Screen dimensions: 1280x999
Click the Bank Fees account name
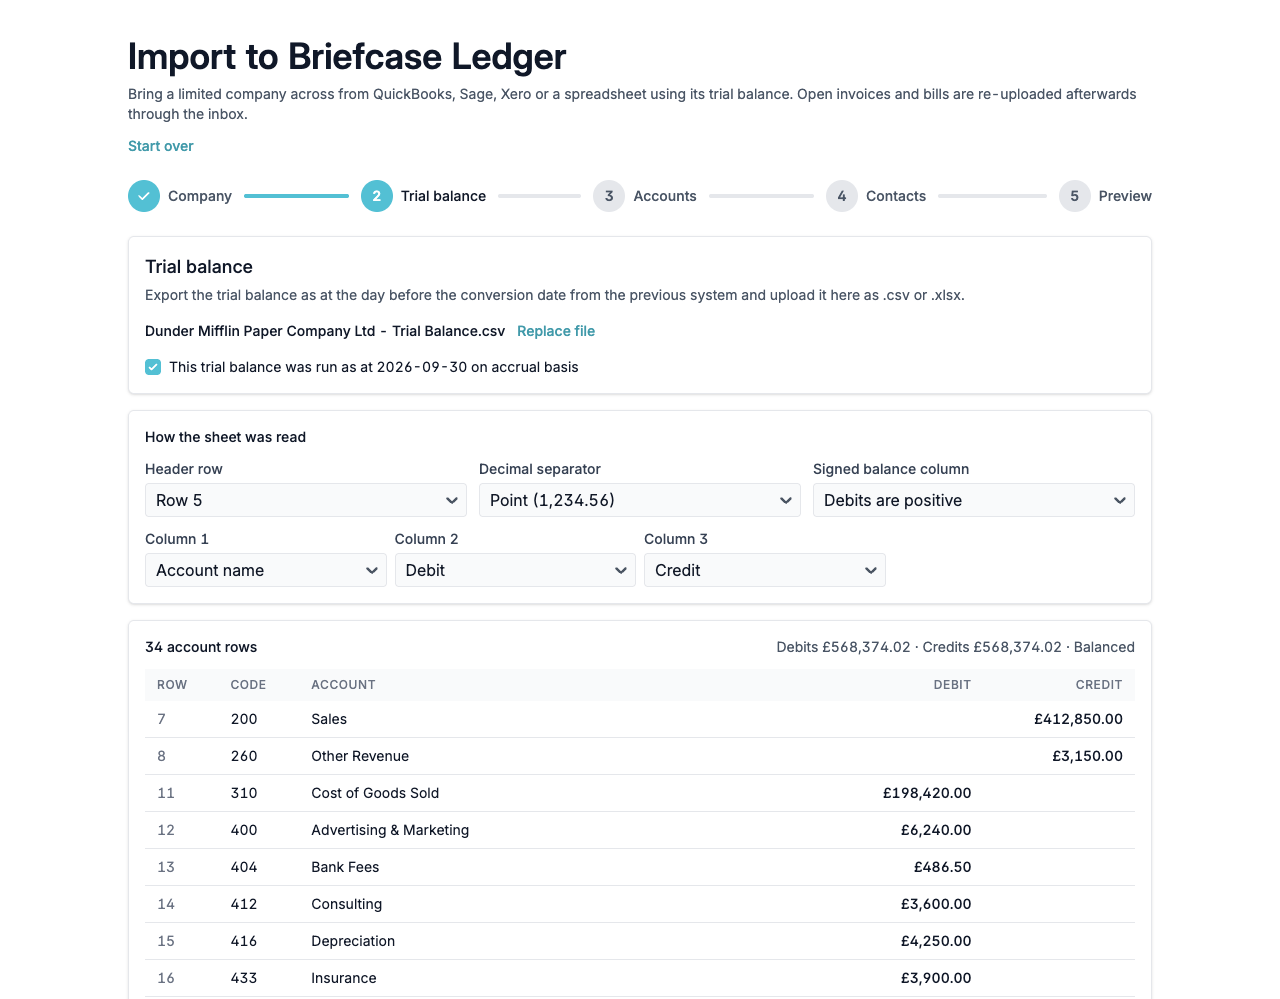click(345, 867)
